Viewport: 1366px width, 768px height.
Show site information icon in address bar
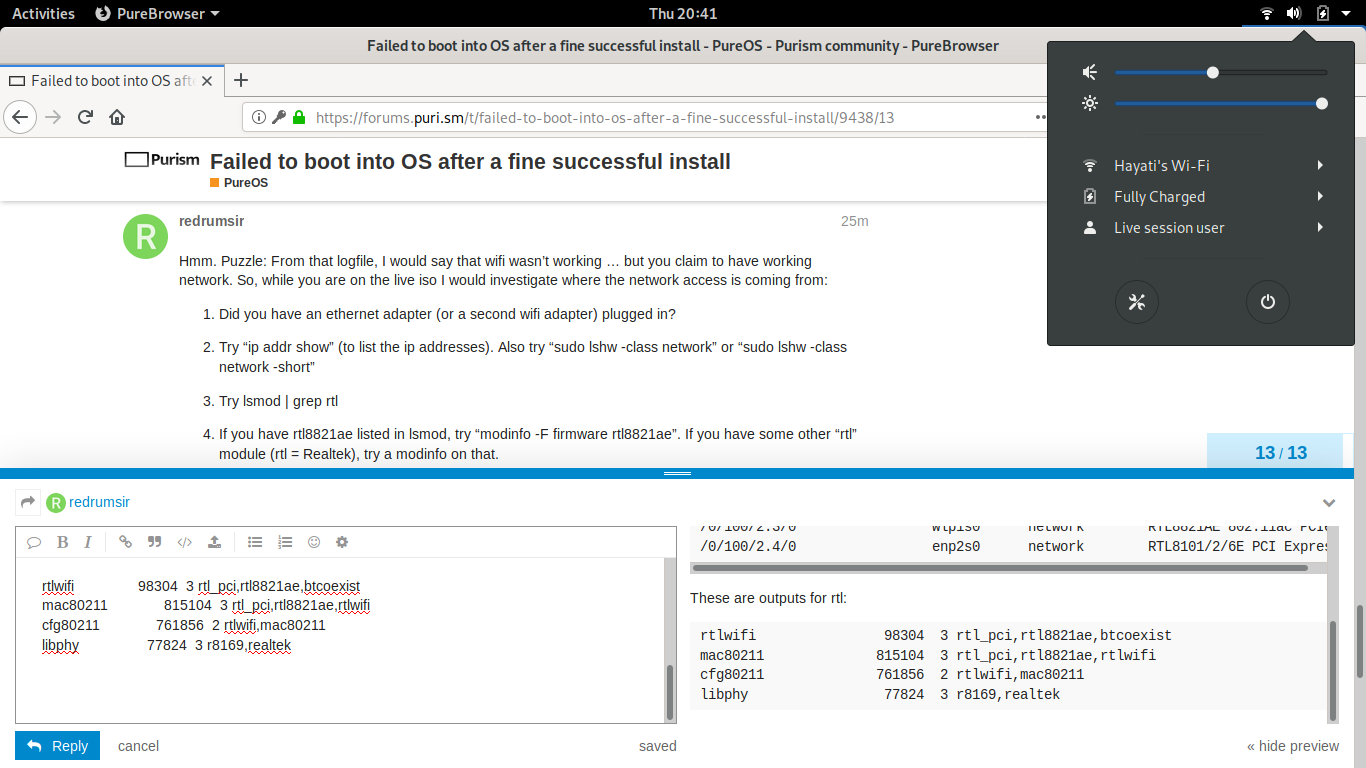pos(258,117)
